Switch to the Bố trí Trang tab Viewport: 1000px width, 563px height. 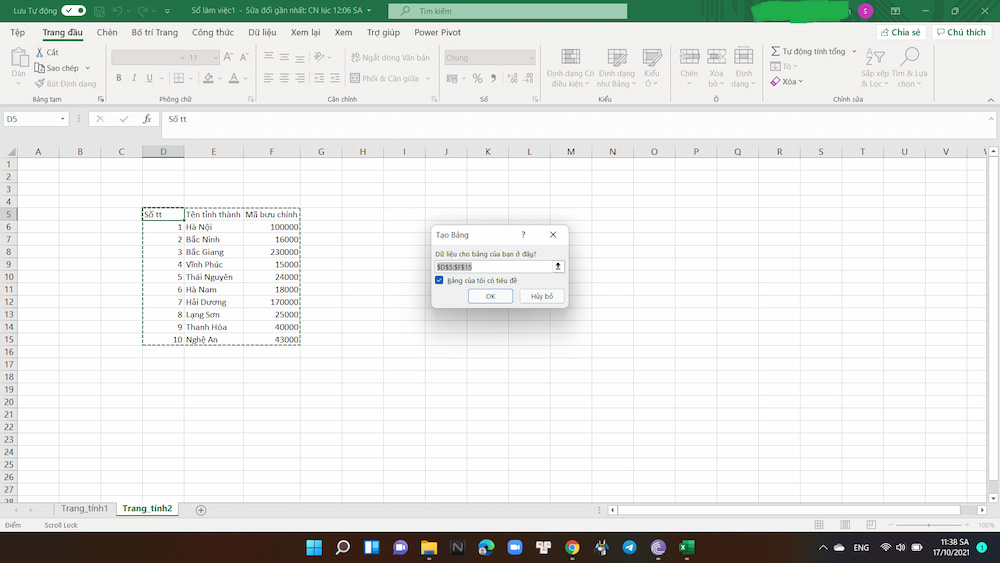[154, 33]
